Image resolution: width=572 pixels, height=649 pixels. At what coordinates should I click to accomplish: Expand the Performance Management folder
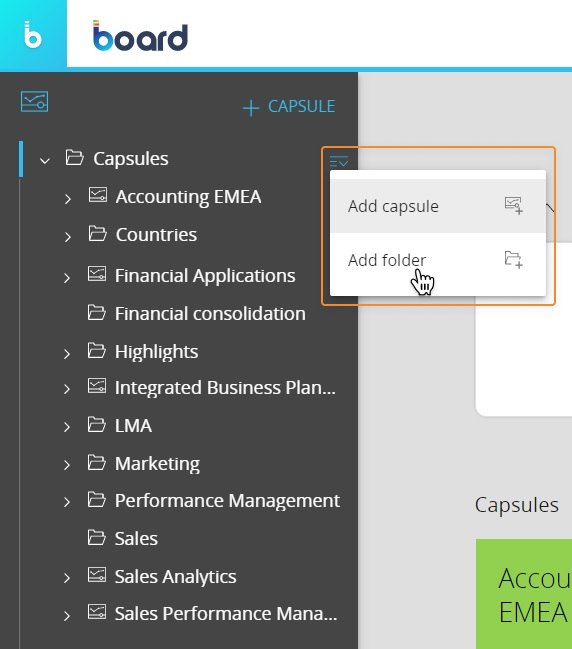(x=67, y=502)
